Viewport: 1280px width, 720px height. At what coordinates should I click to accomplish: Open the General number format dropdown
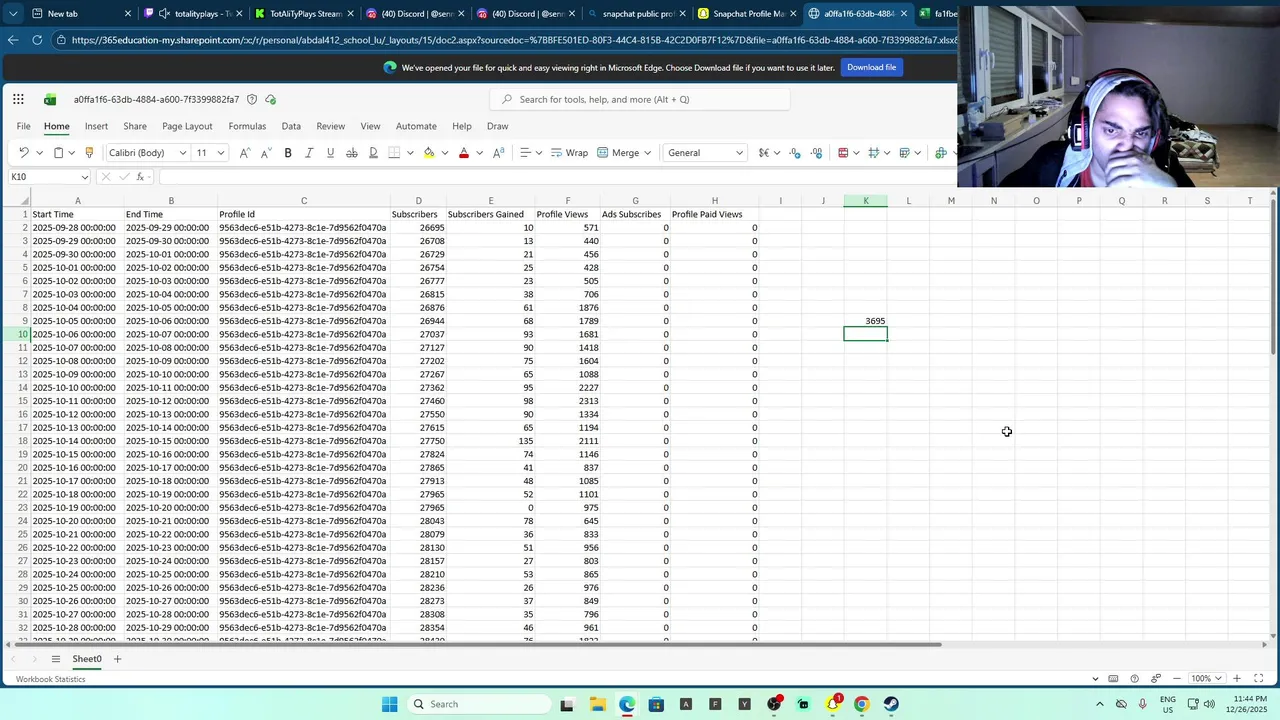705,153
